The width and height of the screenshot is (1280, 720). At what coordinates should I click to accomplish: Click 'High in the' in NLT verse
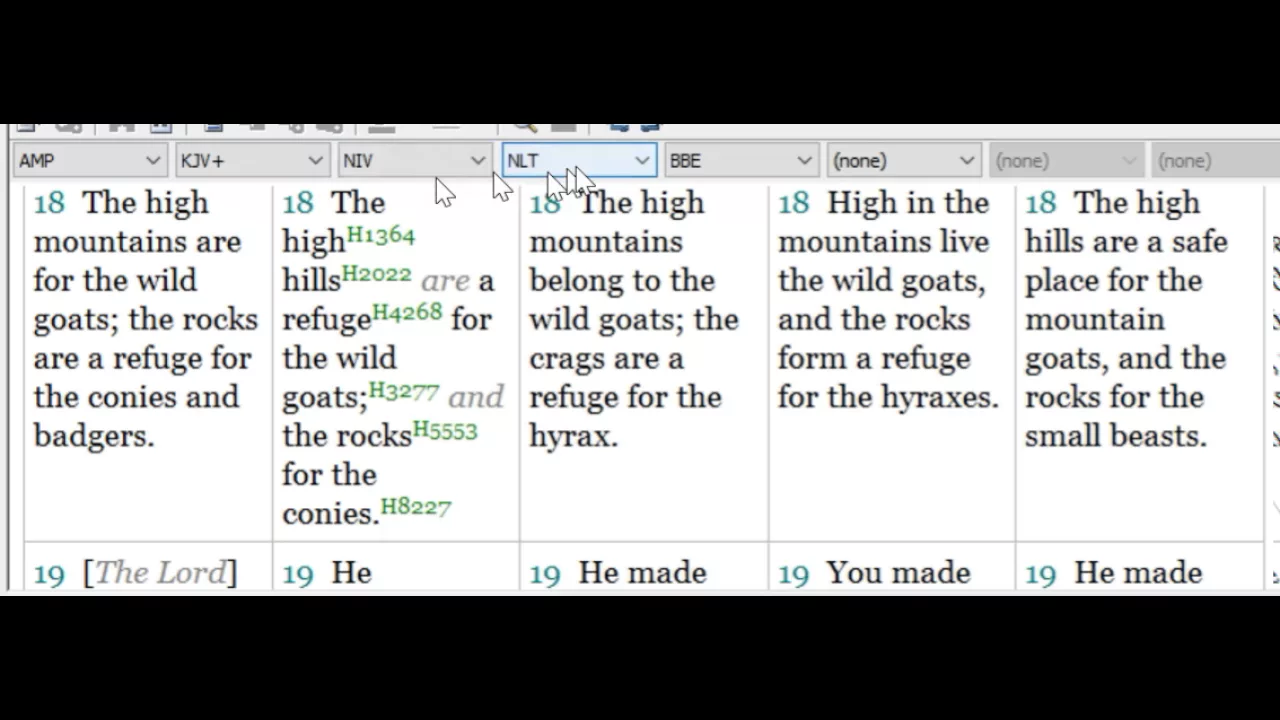coord(908,203)
